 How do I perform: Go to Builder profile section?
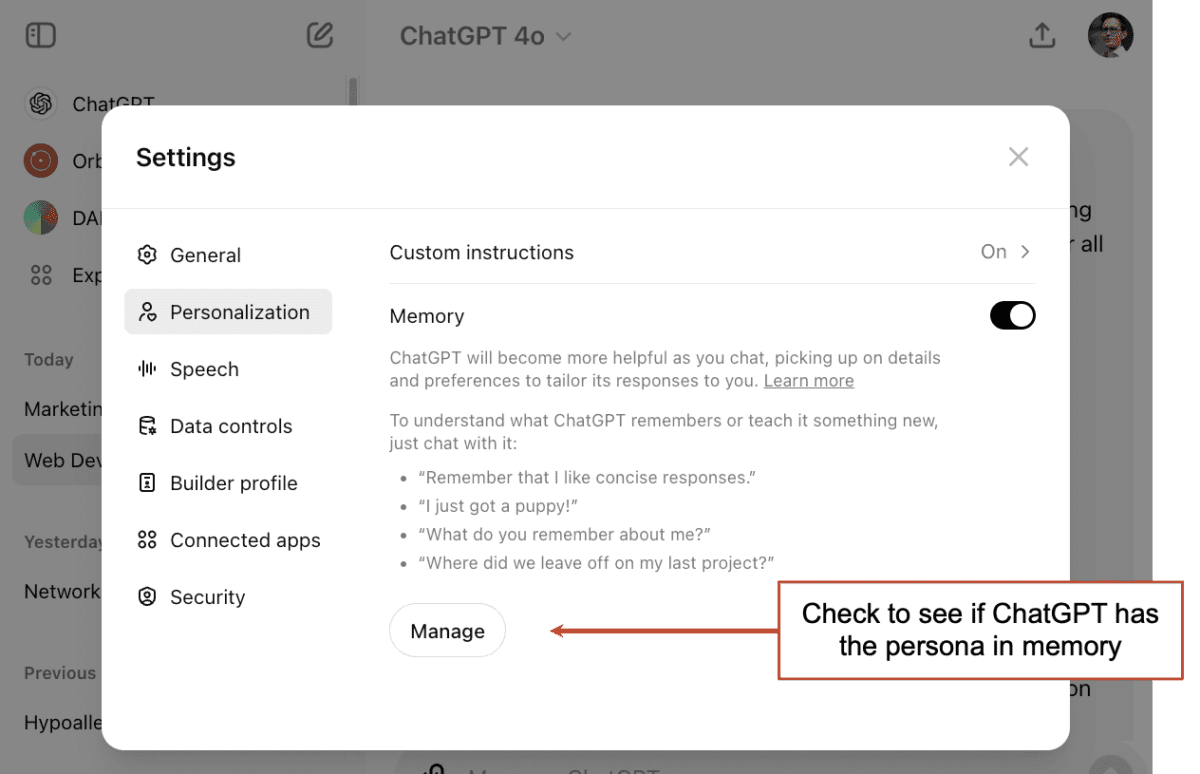(x=233, y=483)
